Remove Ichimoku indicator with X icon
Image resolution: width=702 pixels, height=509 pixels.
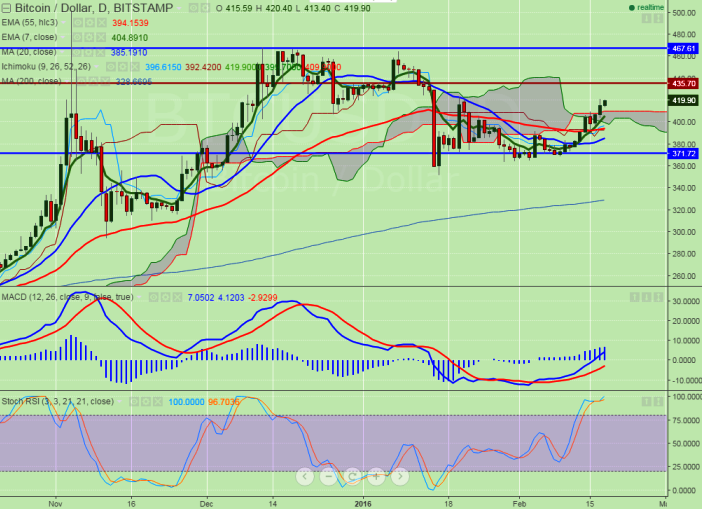[x=134, y=67]
